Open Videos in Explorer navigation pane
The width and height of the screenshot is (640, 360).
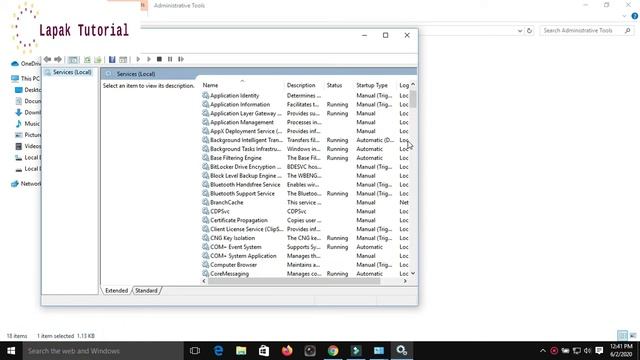(x=28, y=146)
